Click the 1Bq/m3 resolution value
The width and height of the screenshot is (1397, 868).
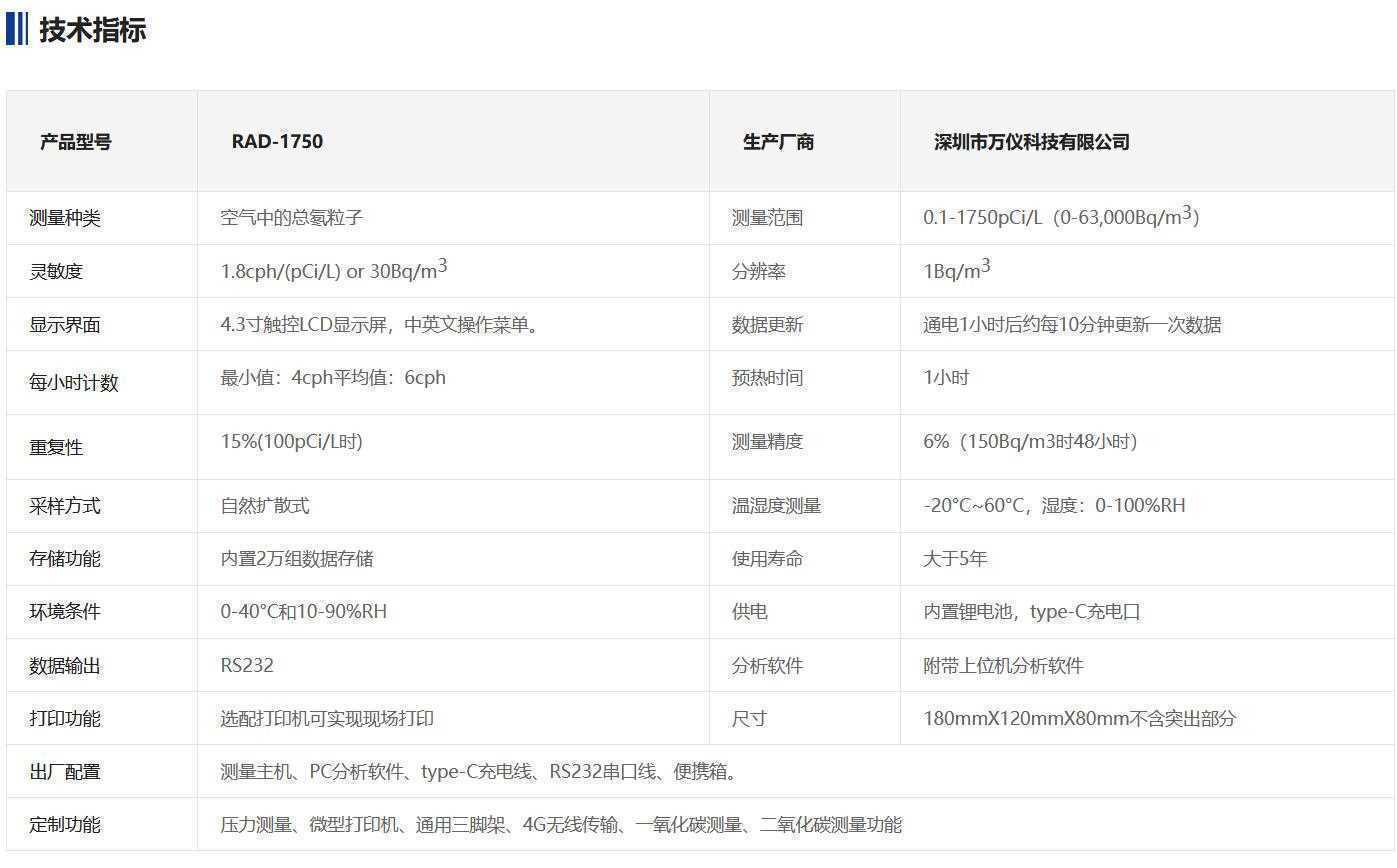click(x=957, y=270)
